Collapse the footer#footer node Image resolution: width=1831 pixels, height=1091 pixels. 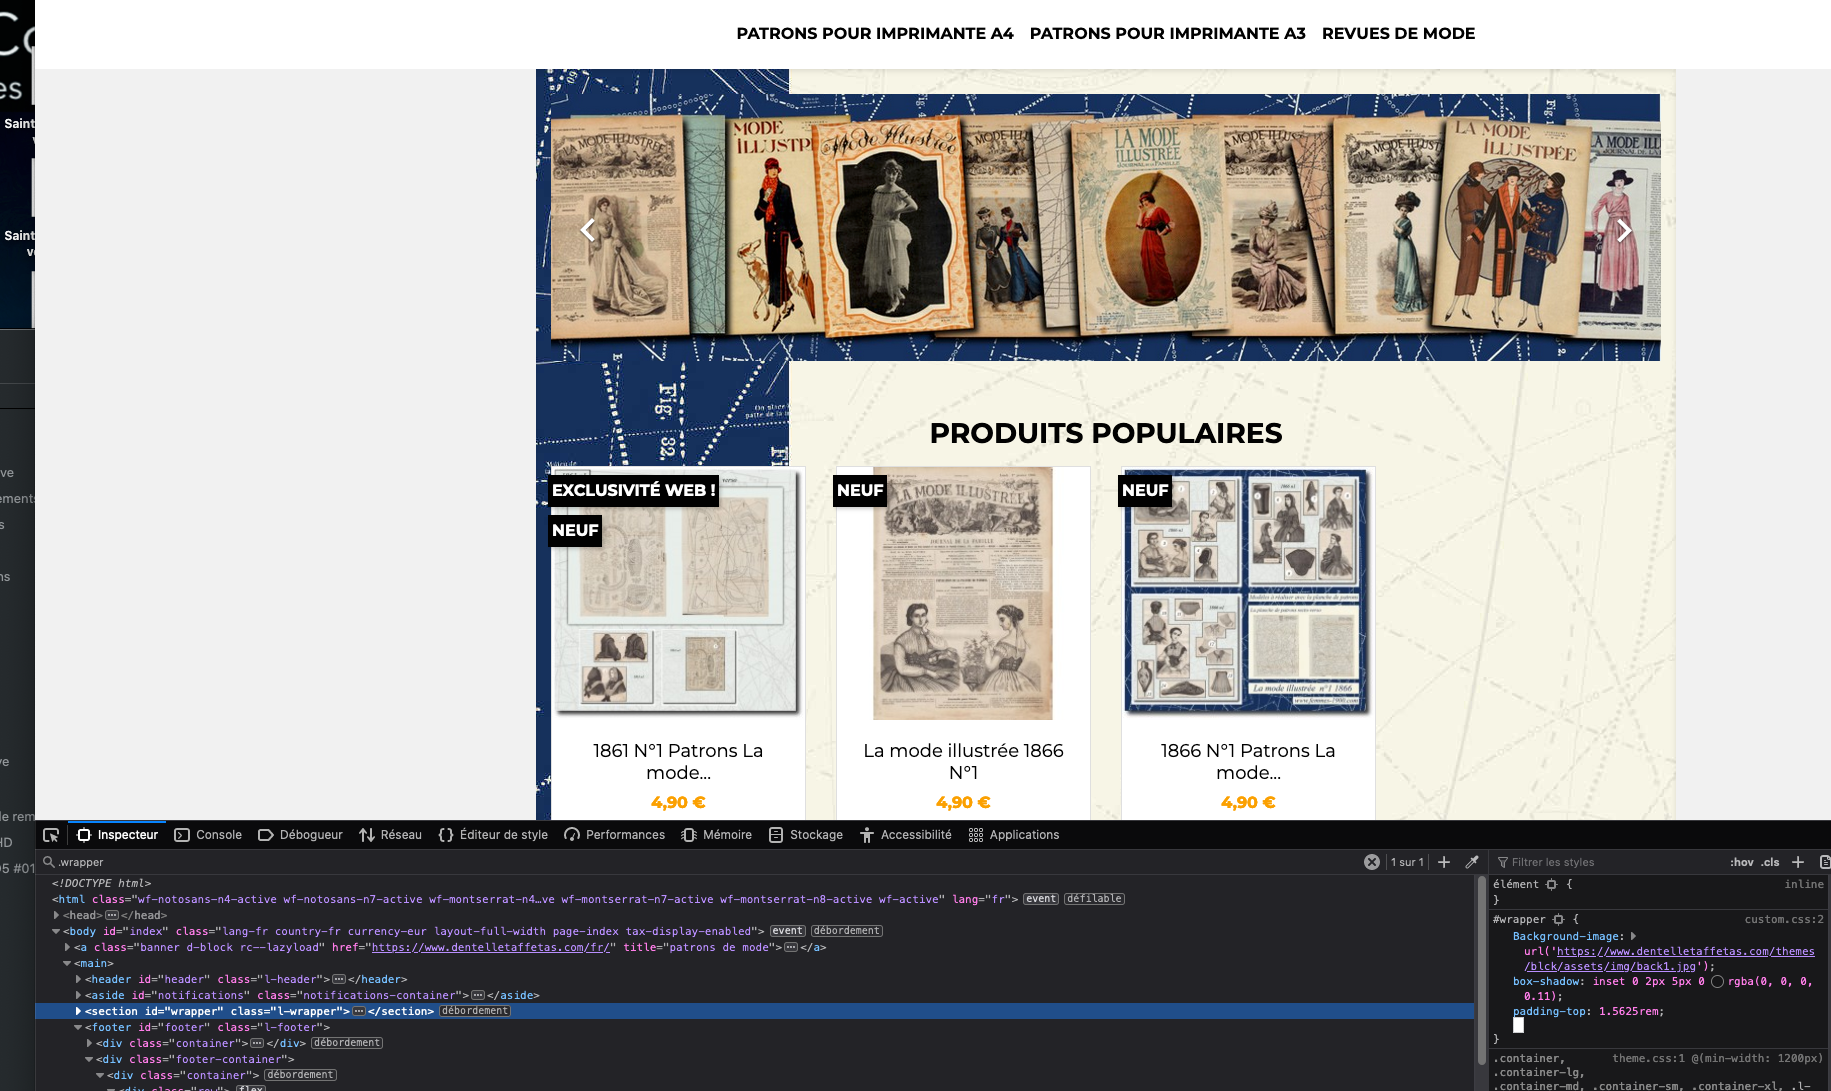point(79,1027)
